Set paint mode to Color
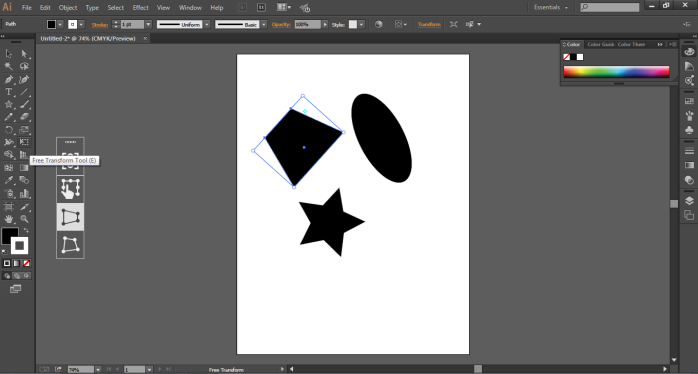 (x=7, y=264)
